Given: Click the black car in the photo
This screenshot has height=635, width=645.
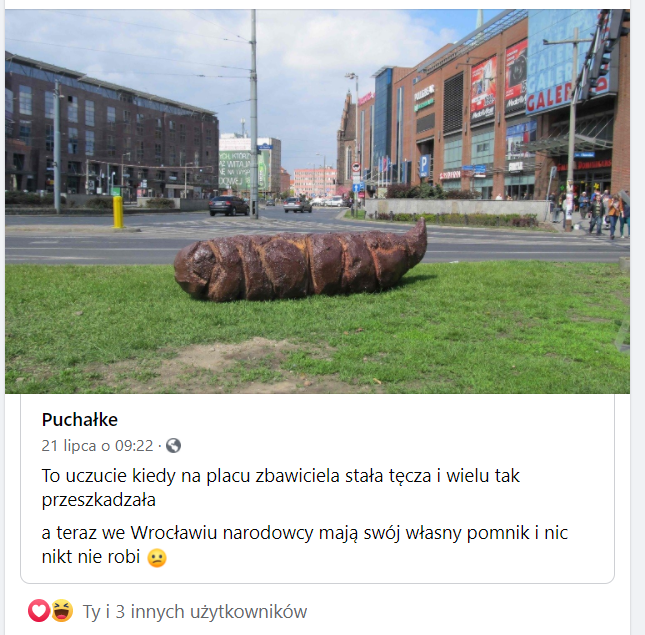Looking at the screenshot, I should coord(229,206).
